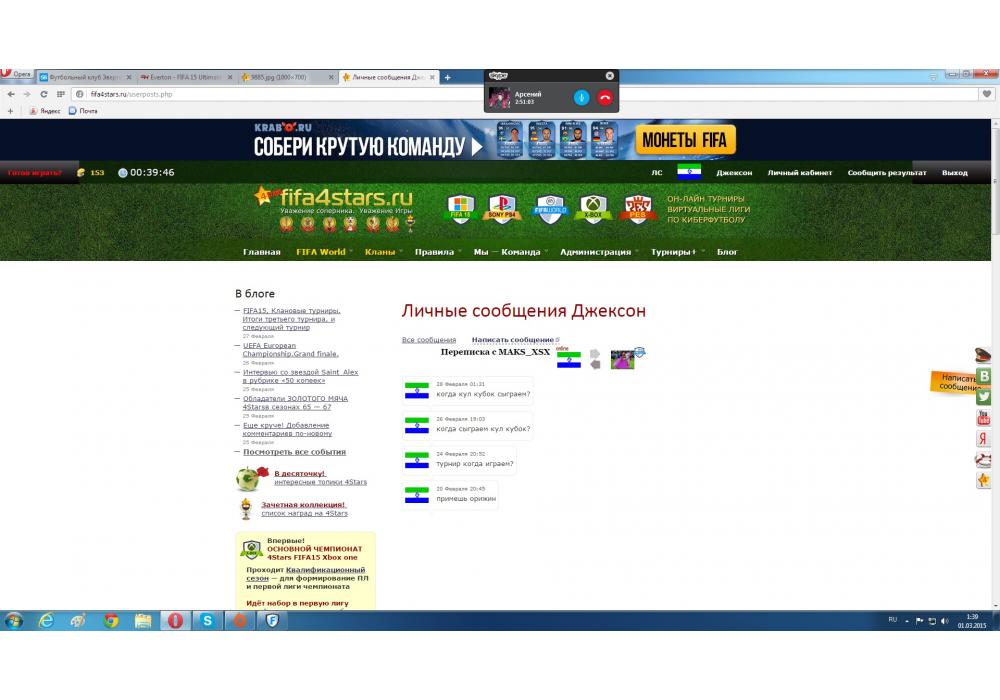Open Зачетная коллекция! awards link
This screenshot has height=700, width=1000.
coord(303,505)
